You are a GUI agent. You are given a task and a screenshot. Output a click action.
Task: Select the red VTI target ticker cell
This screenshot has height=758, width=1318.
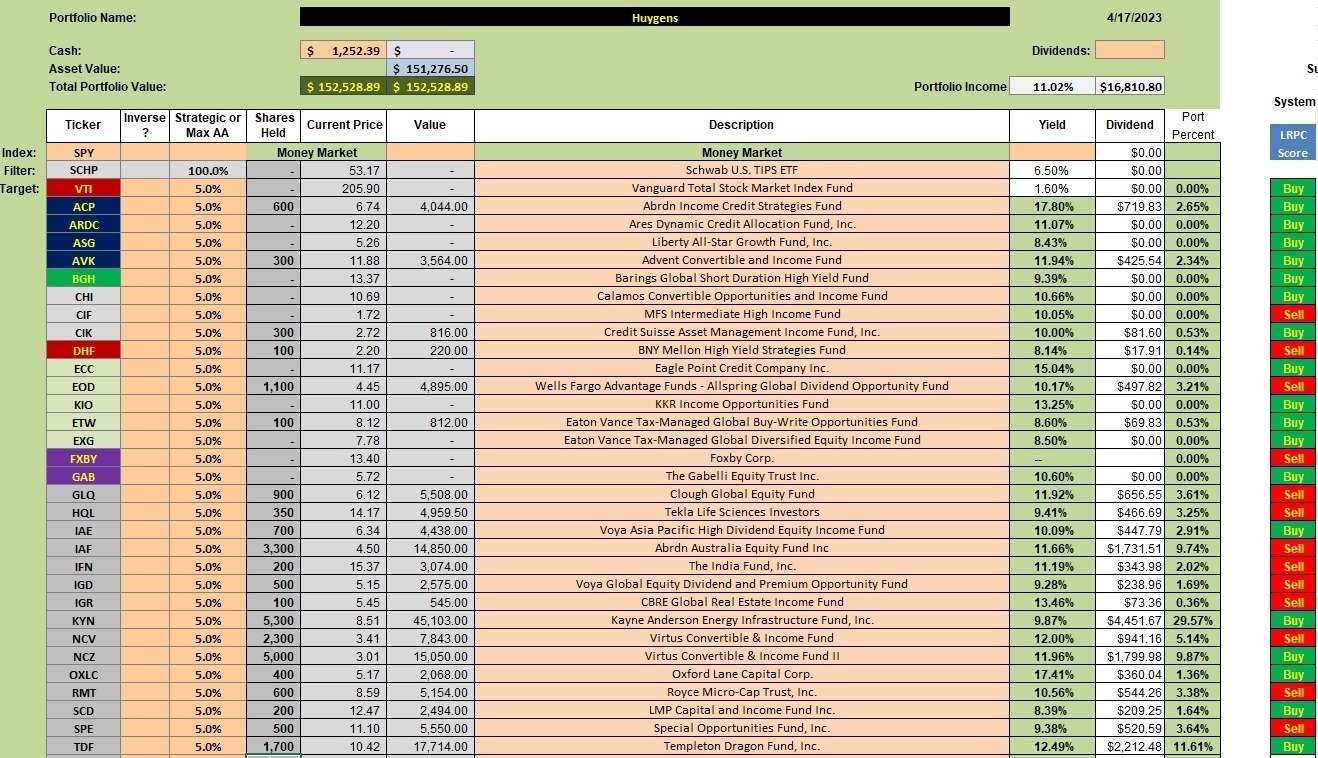[x=84, y=189]
